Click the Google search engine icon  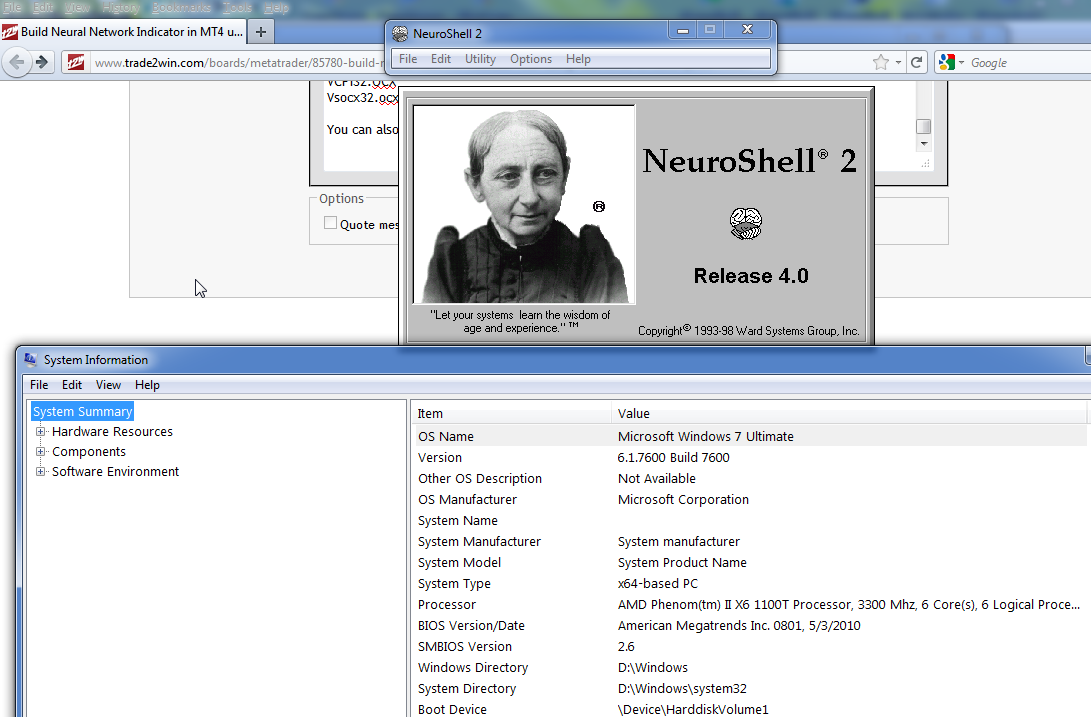[x=947, y=63]
